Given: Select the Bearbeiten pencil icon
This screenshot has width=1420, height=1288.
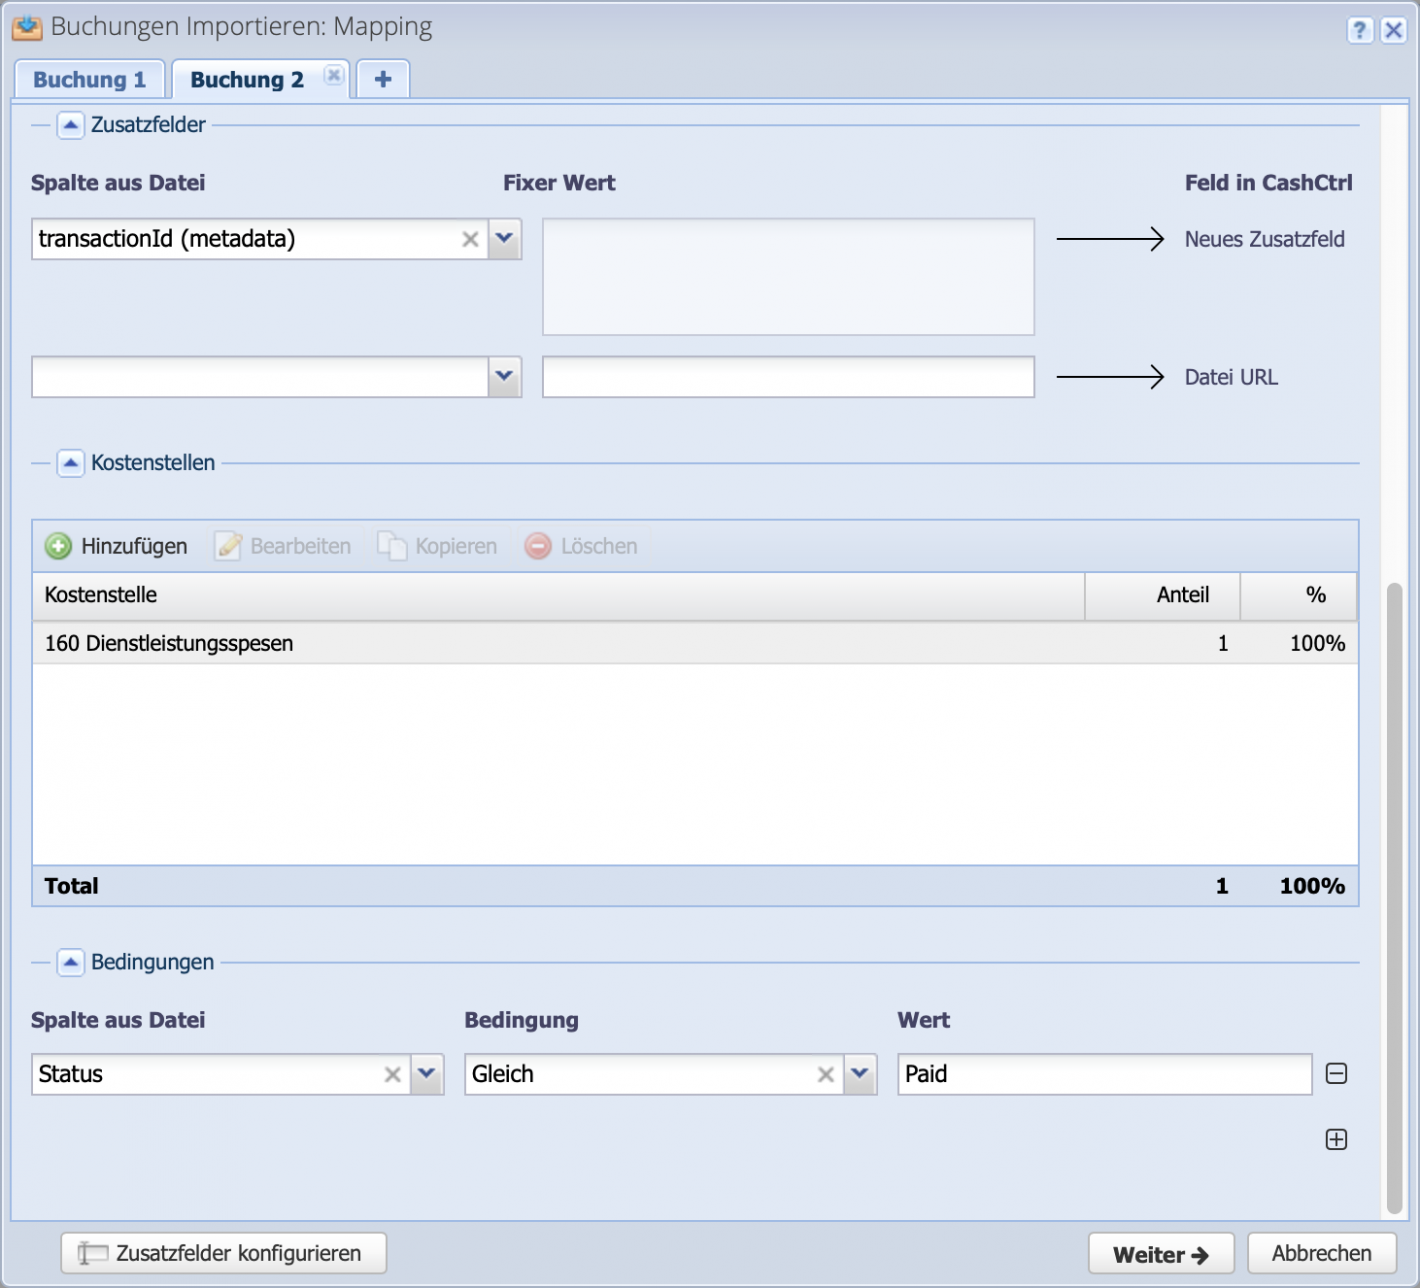Looking at the screenshot, I should coord(229,546).
